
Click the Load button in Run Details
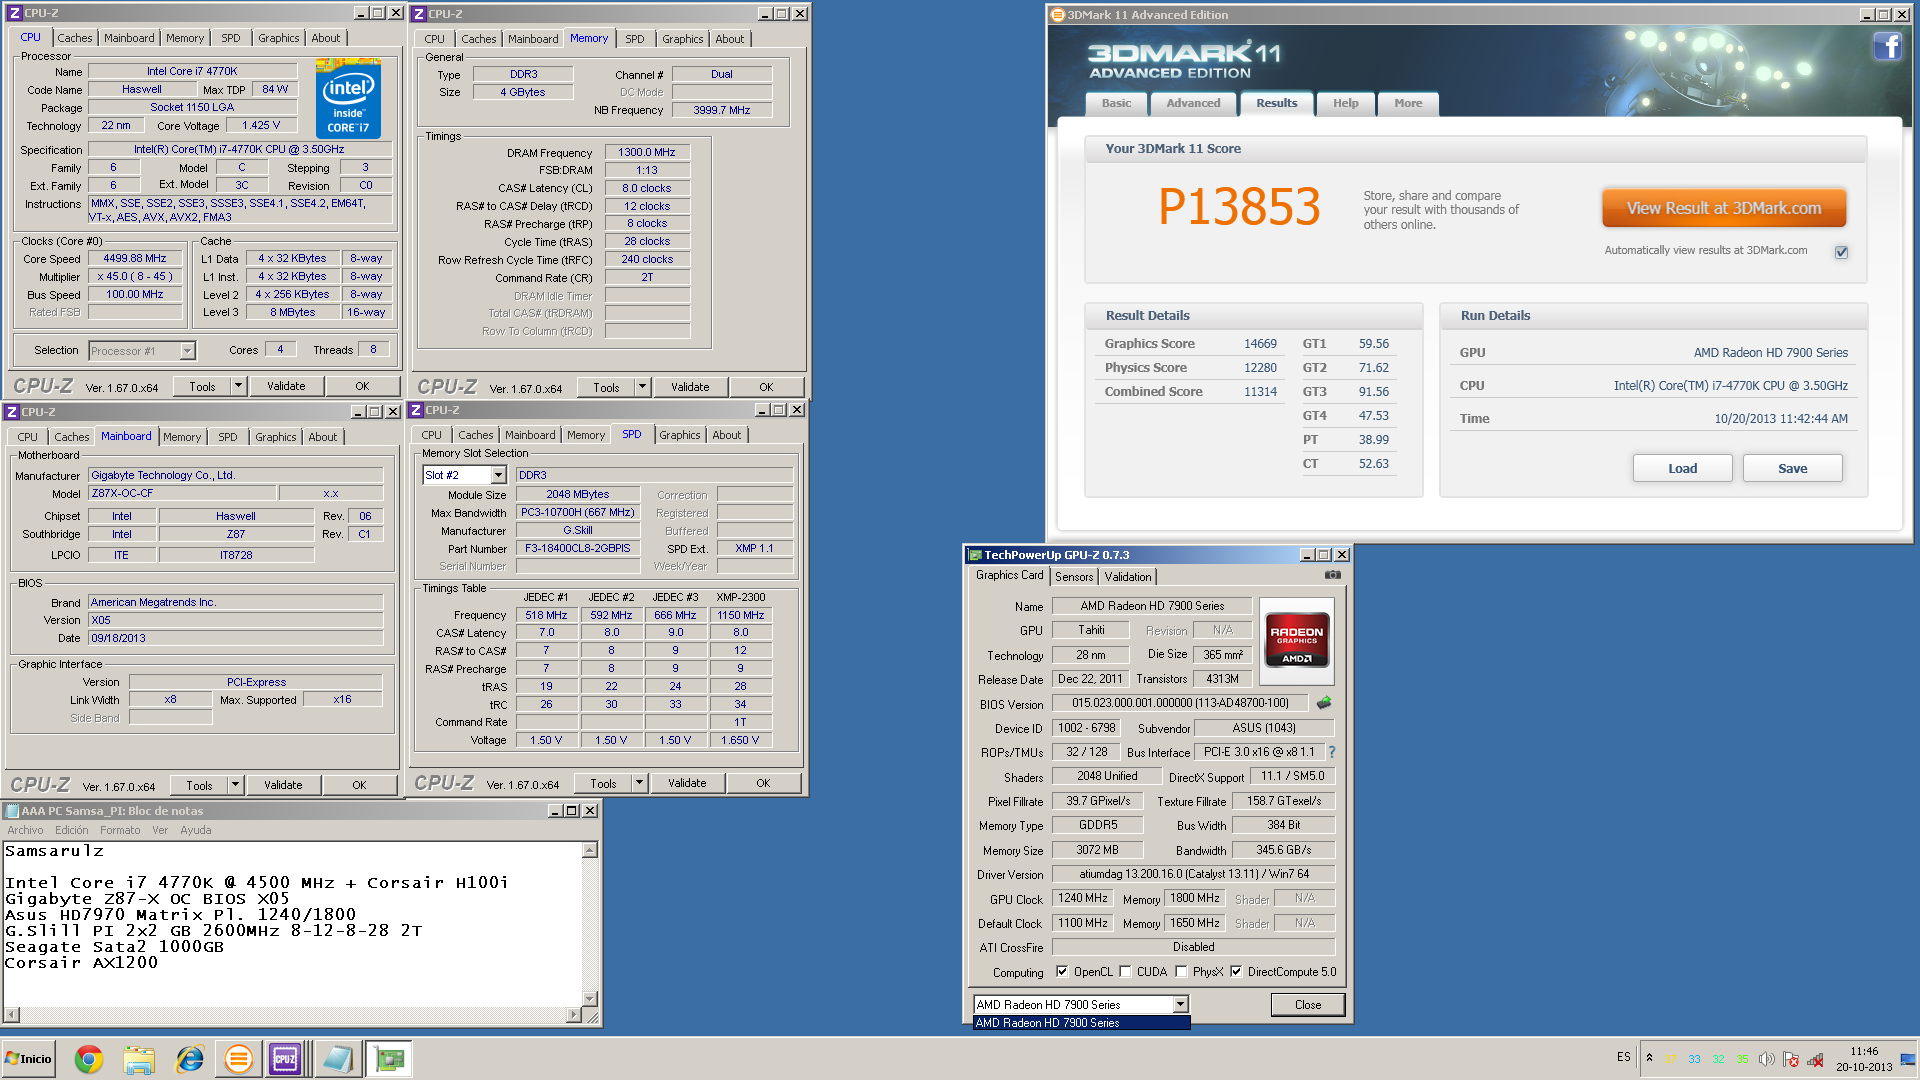click(1682, 468)
